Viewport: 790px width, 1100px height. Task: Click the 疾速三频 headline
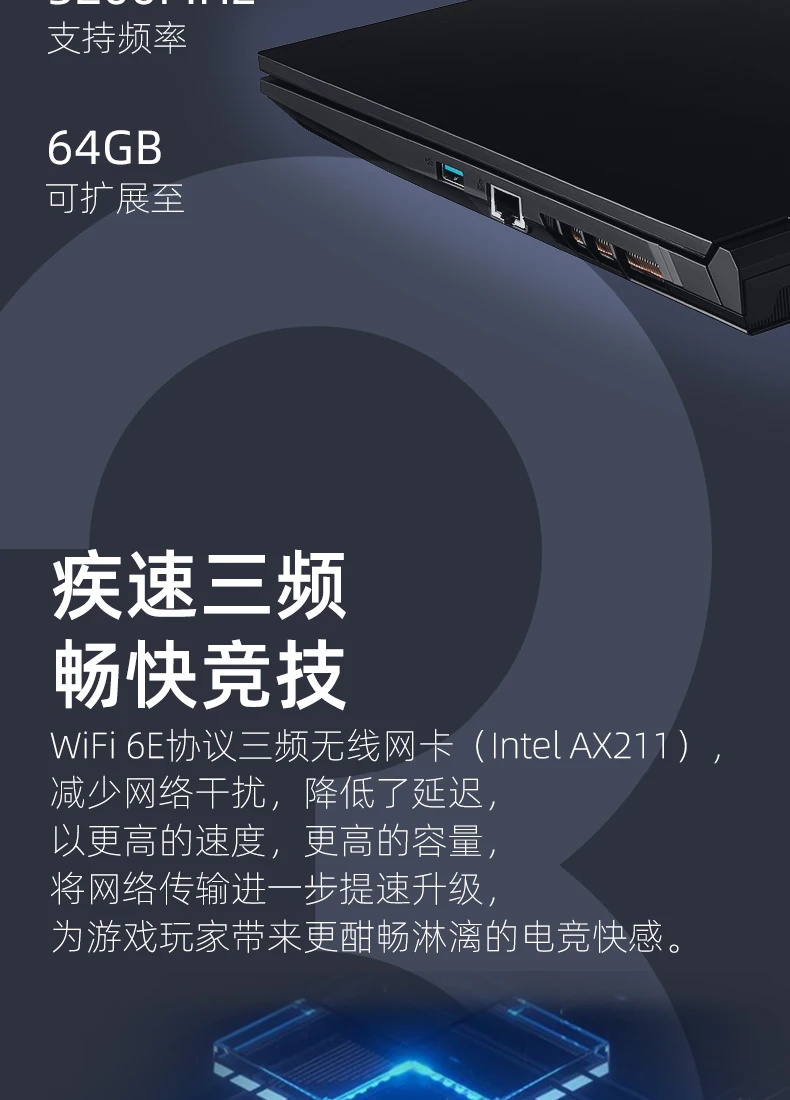coord(199,585)
